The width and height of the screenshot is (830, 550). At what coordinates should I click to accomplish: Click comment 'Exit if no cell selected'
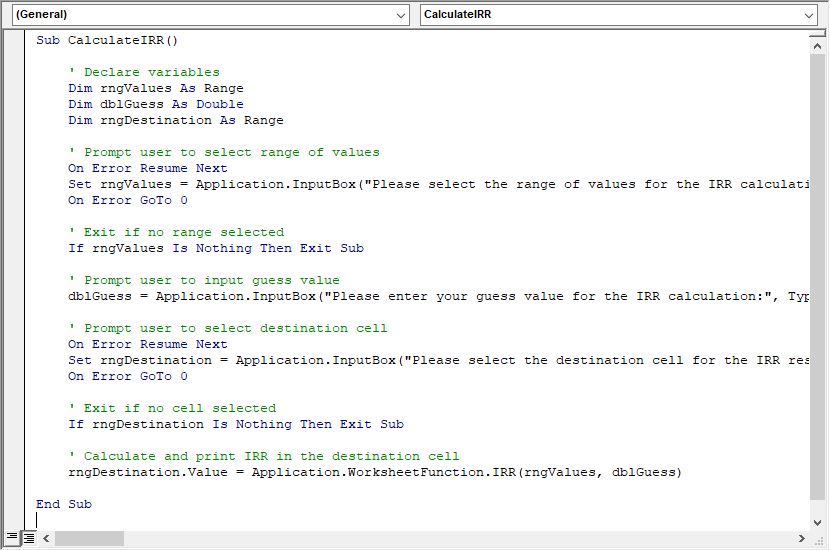[x=172, y=408]
